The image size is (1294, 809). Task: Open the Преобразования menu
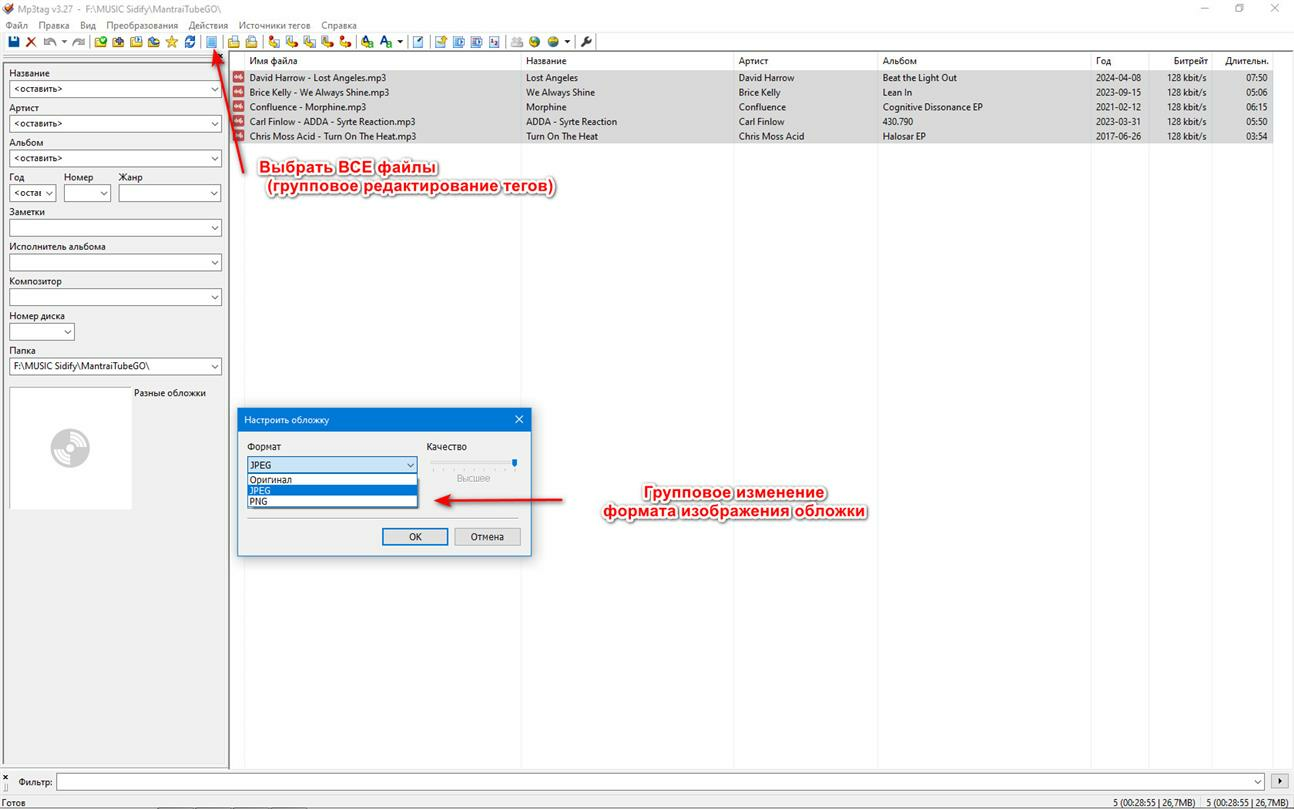click(x=142, y=25)
